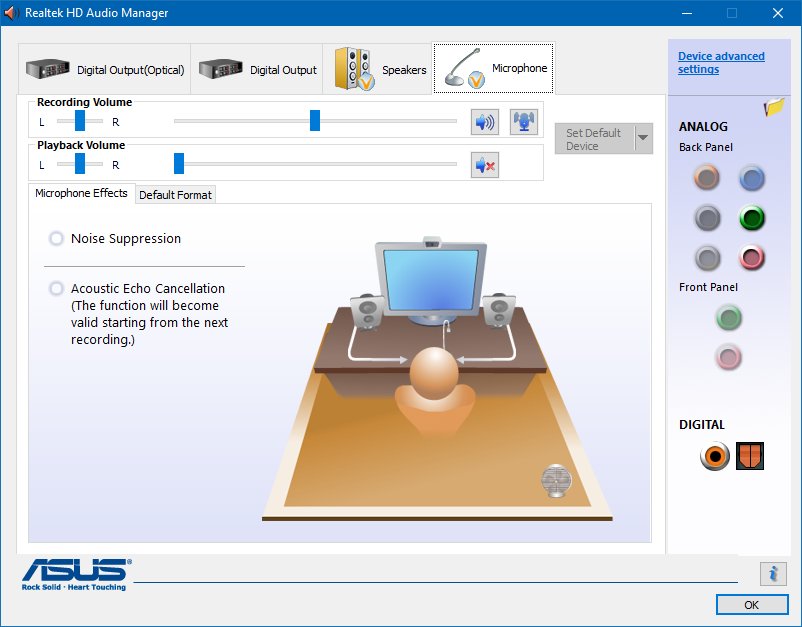Click the information icon near the OK button
This screenshot has height=627, width=802.
[x=771, y=574]
